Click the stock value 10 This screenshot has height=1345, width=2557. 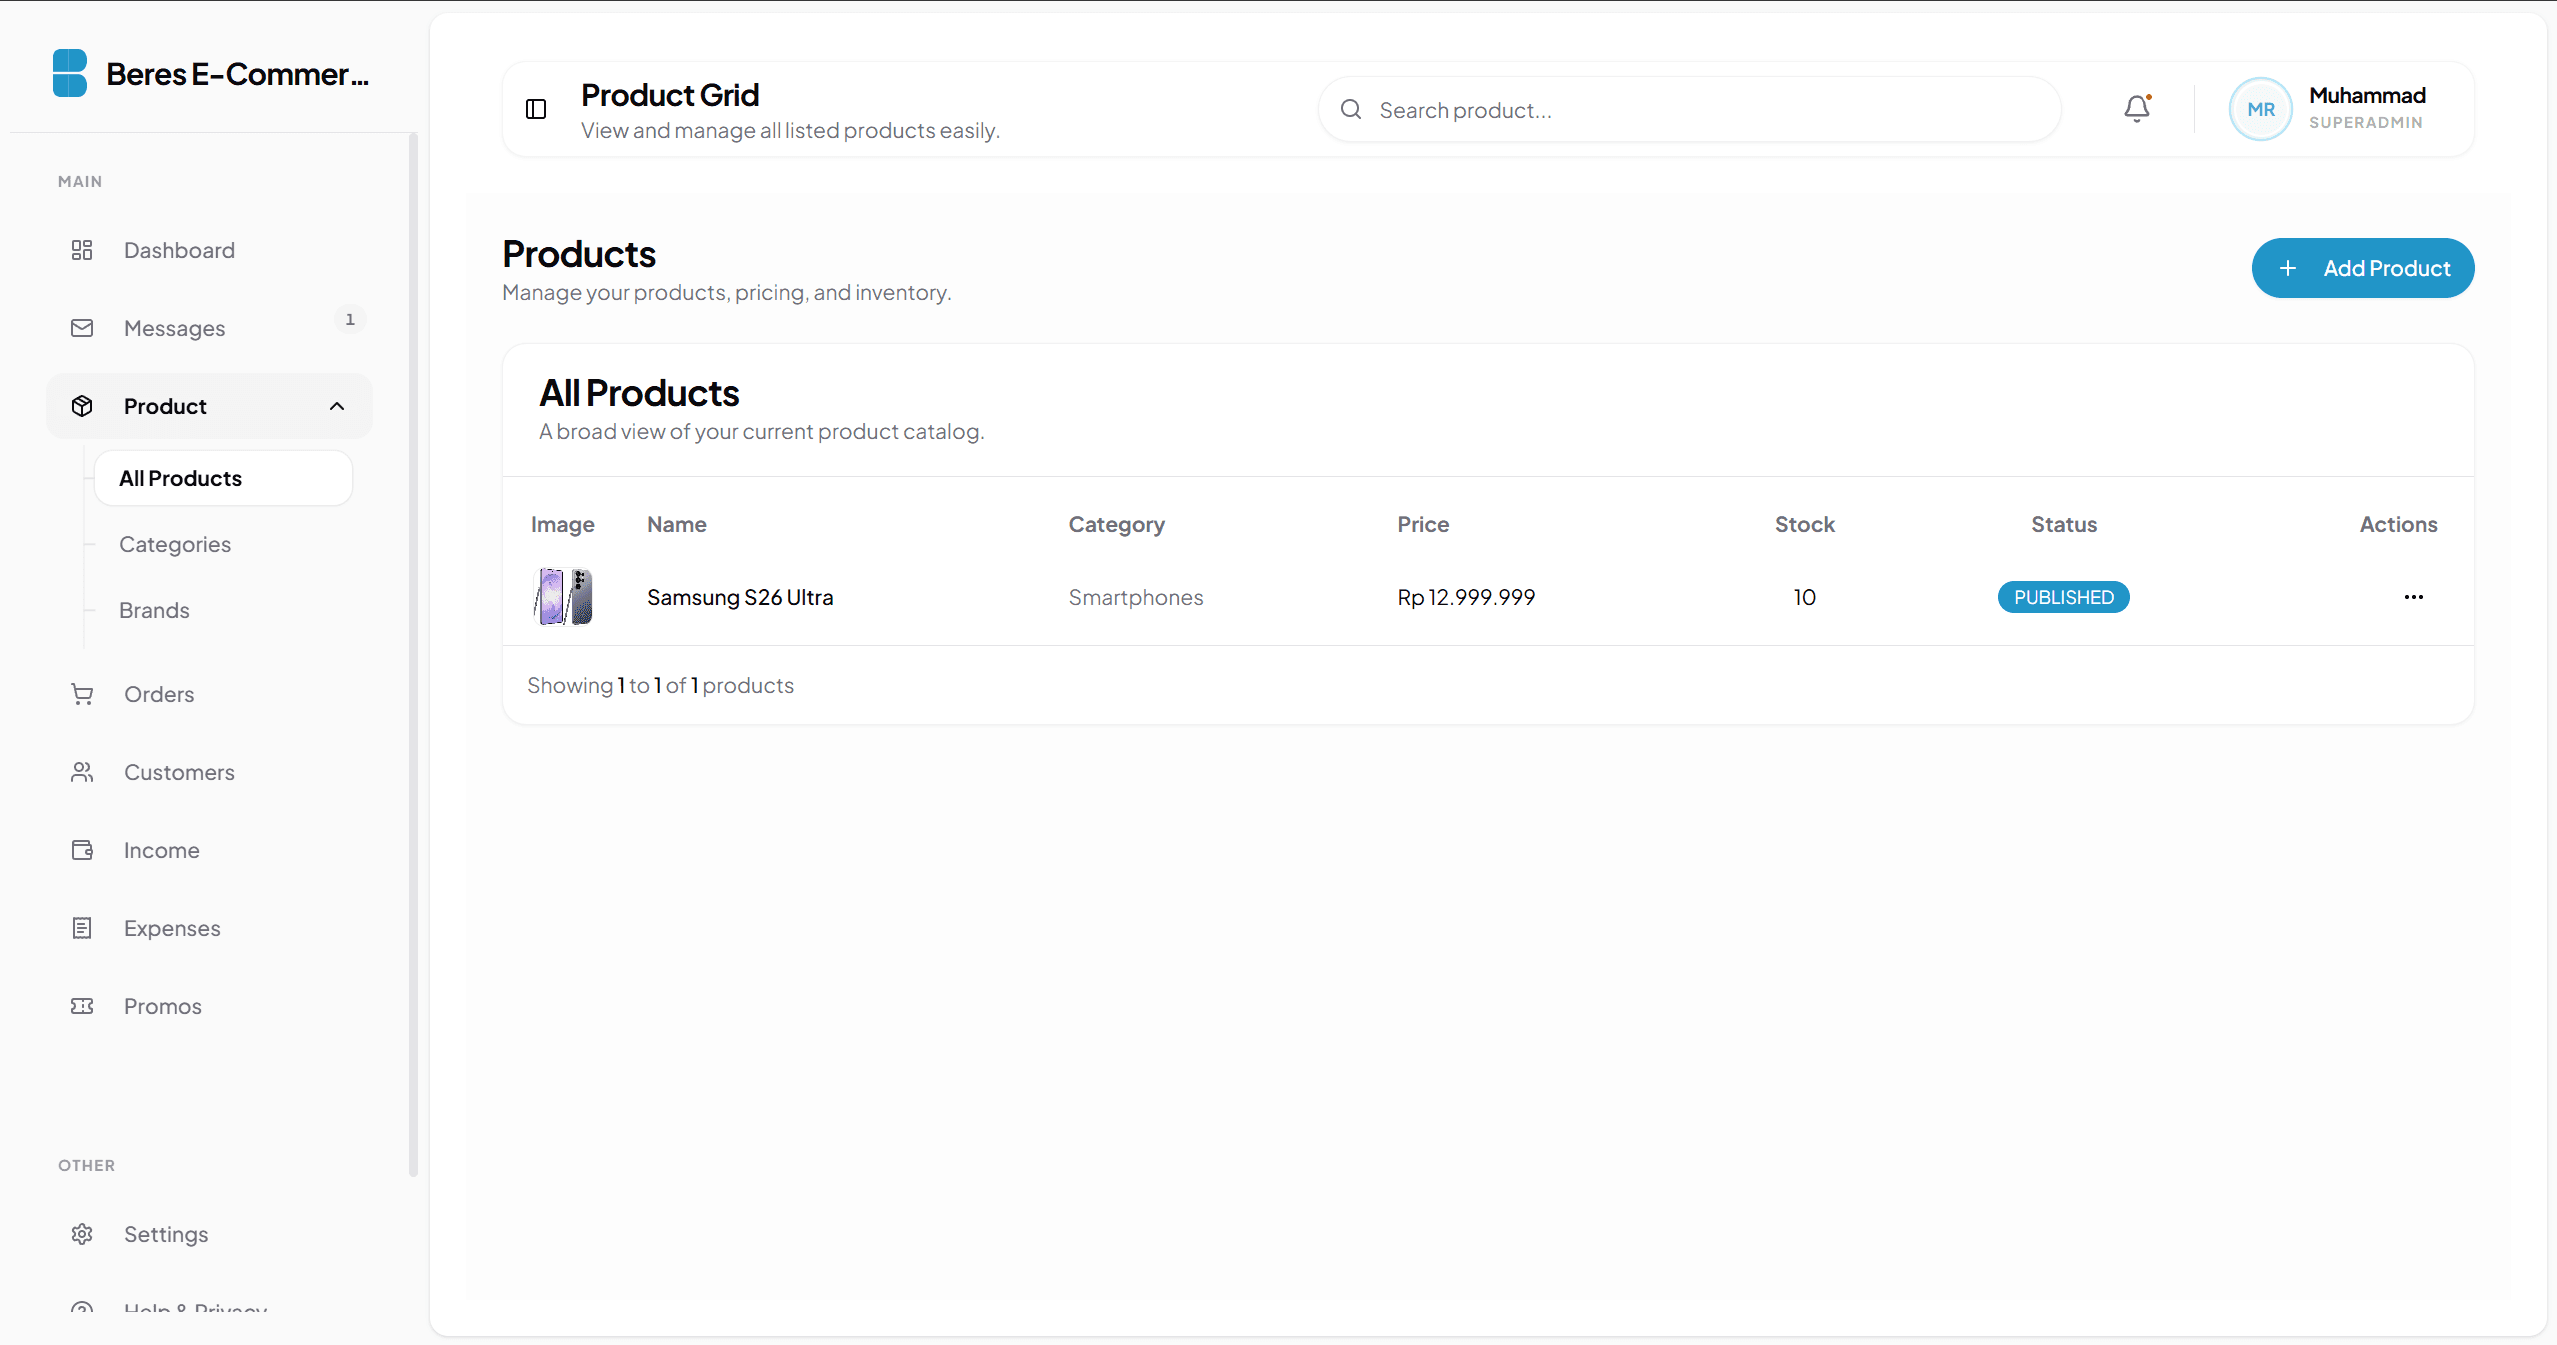[x=1804, y=597]
